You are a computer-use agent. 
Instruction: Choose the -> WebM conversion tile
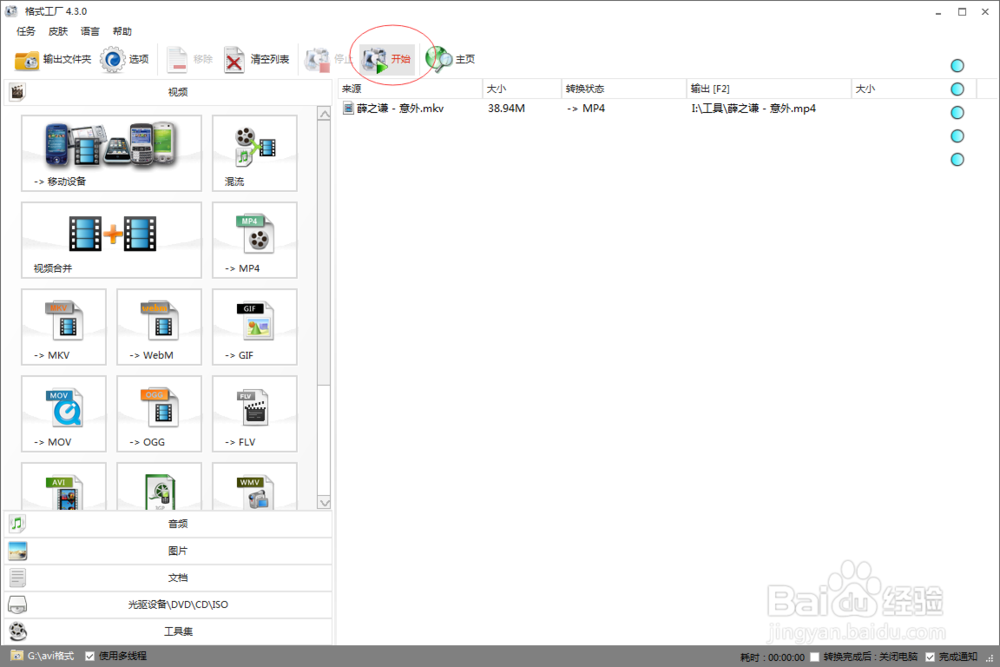[x=159, y=326]
